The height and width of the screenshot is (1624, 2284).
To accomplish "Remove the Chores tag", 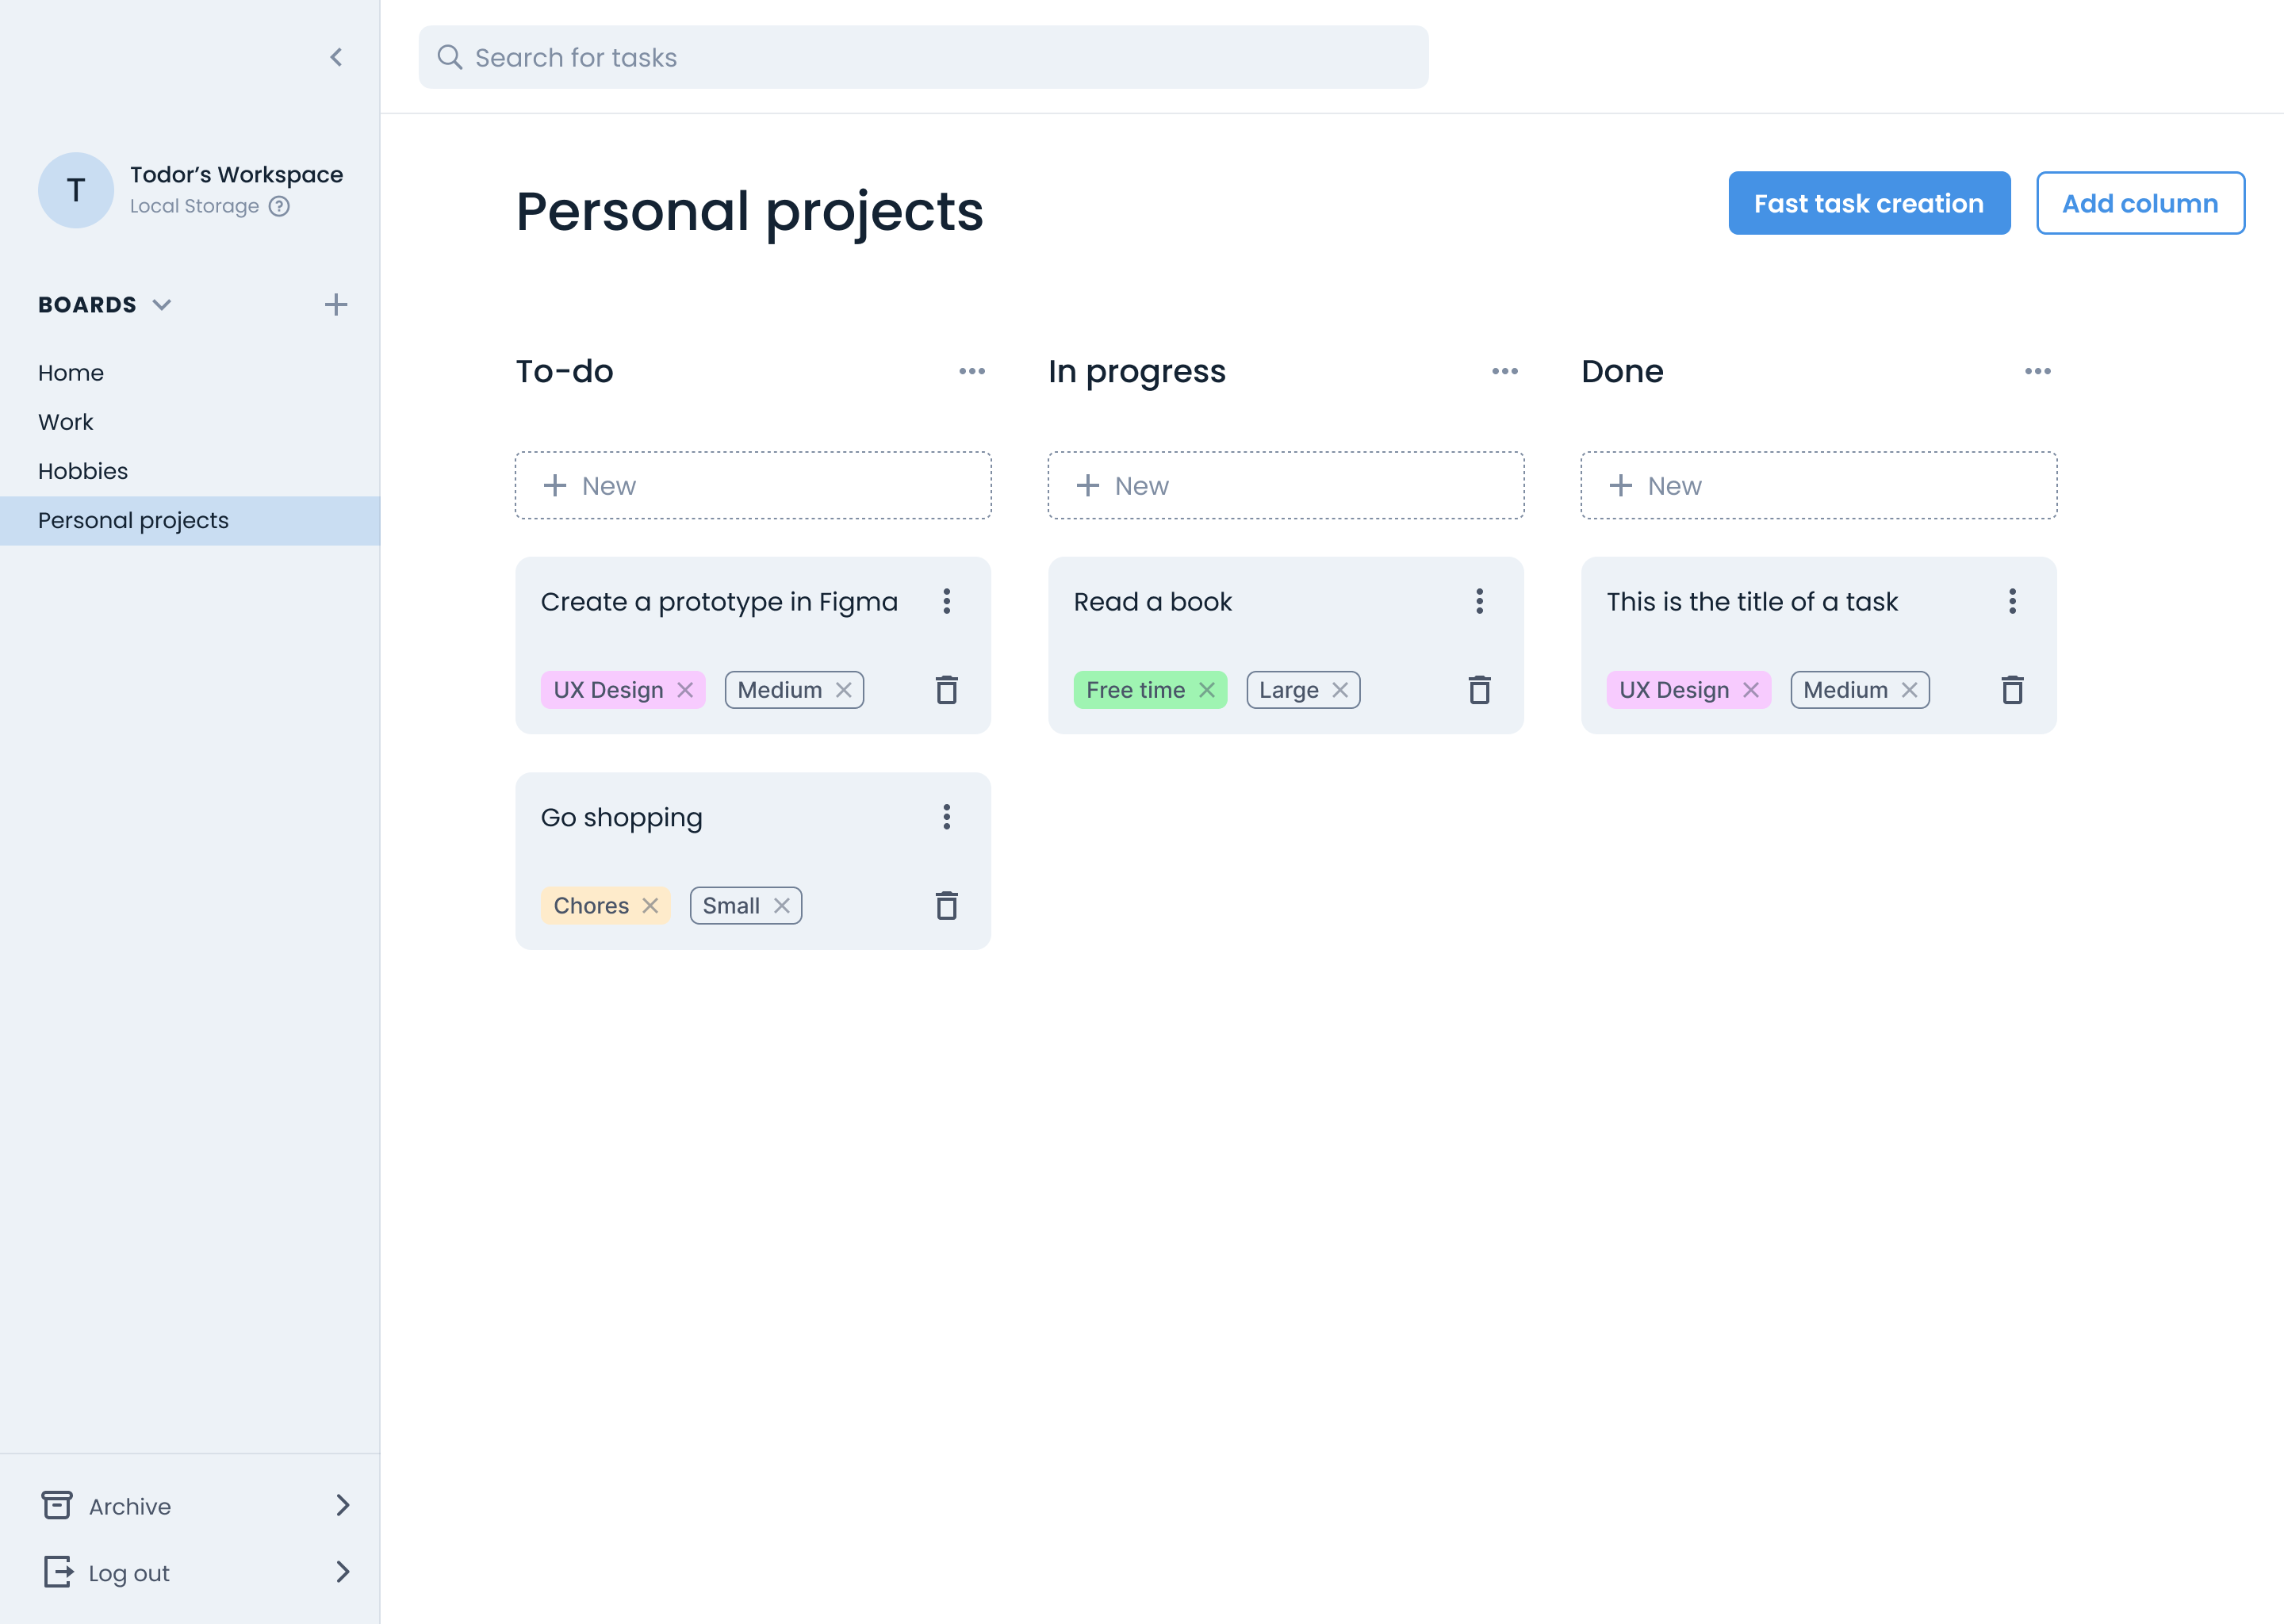I will click(x=650, y=906).
